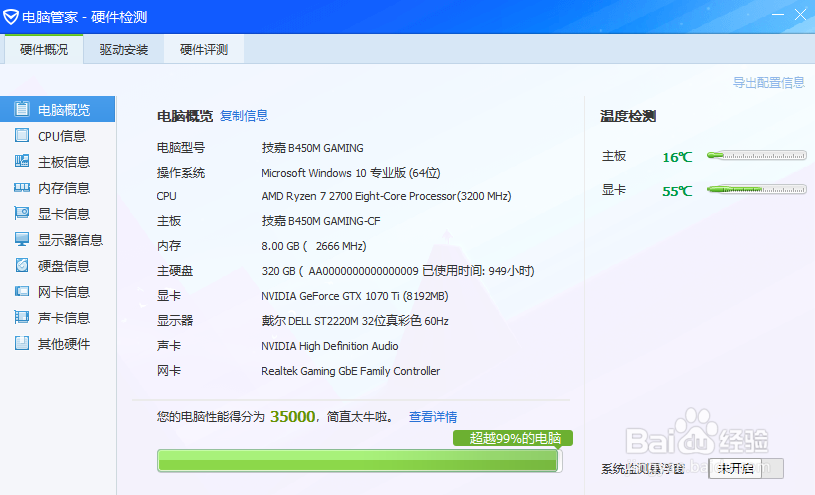Click the 显卡信息 graphics card icon

tap(22, 213)
